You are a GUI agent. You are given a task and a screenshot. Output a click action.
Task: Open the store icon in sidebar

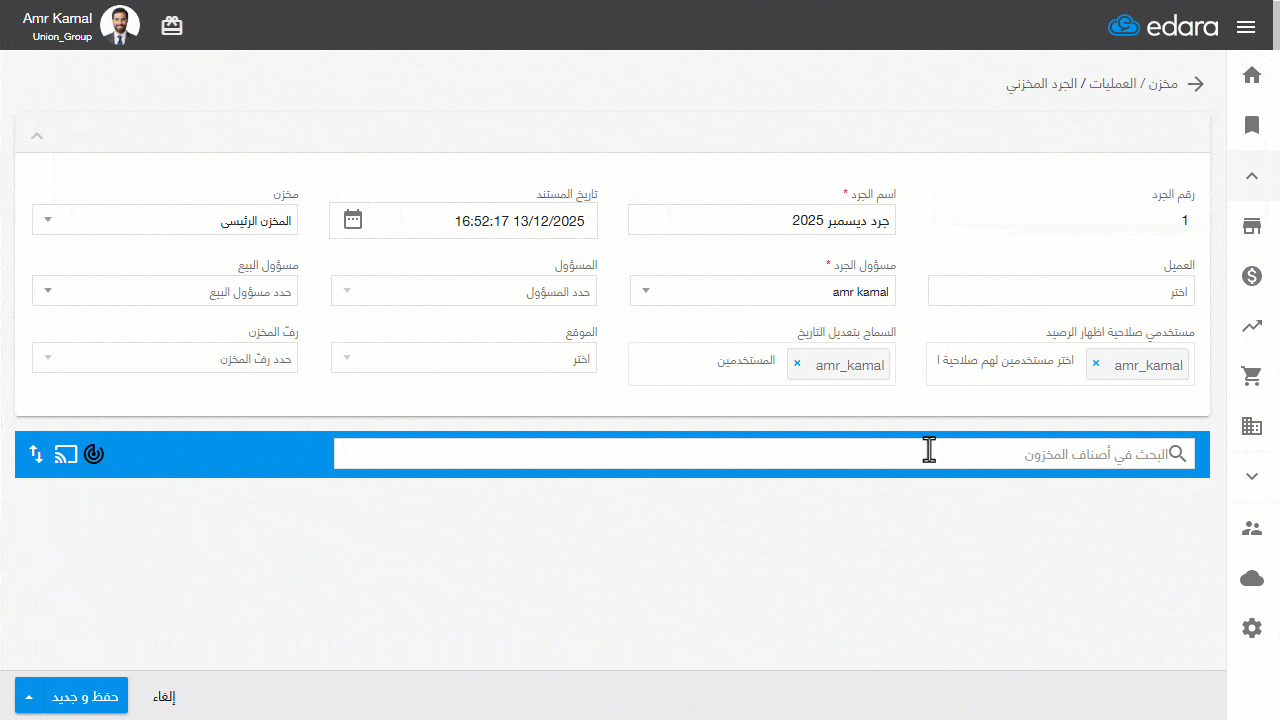1252,226
